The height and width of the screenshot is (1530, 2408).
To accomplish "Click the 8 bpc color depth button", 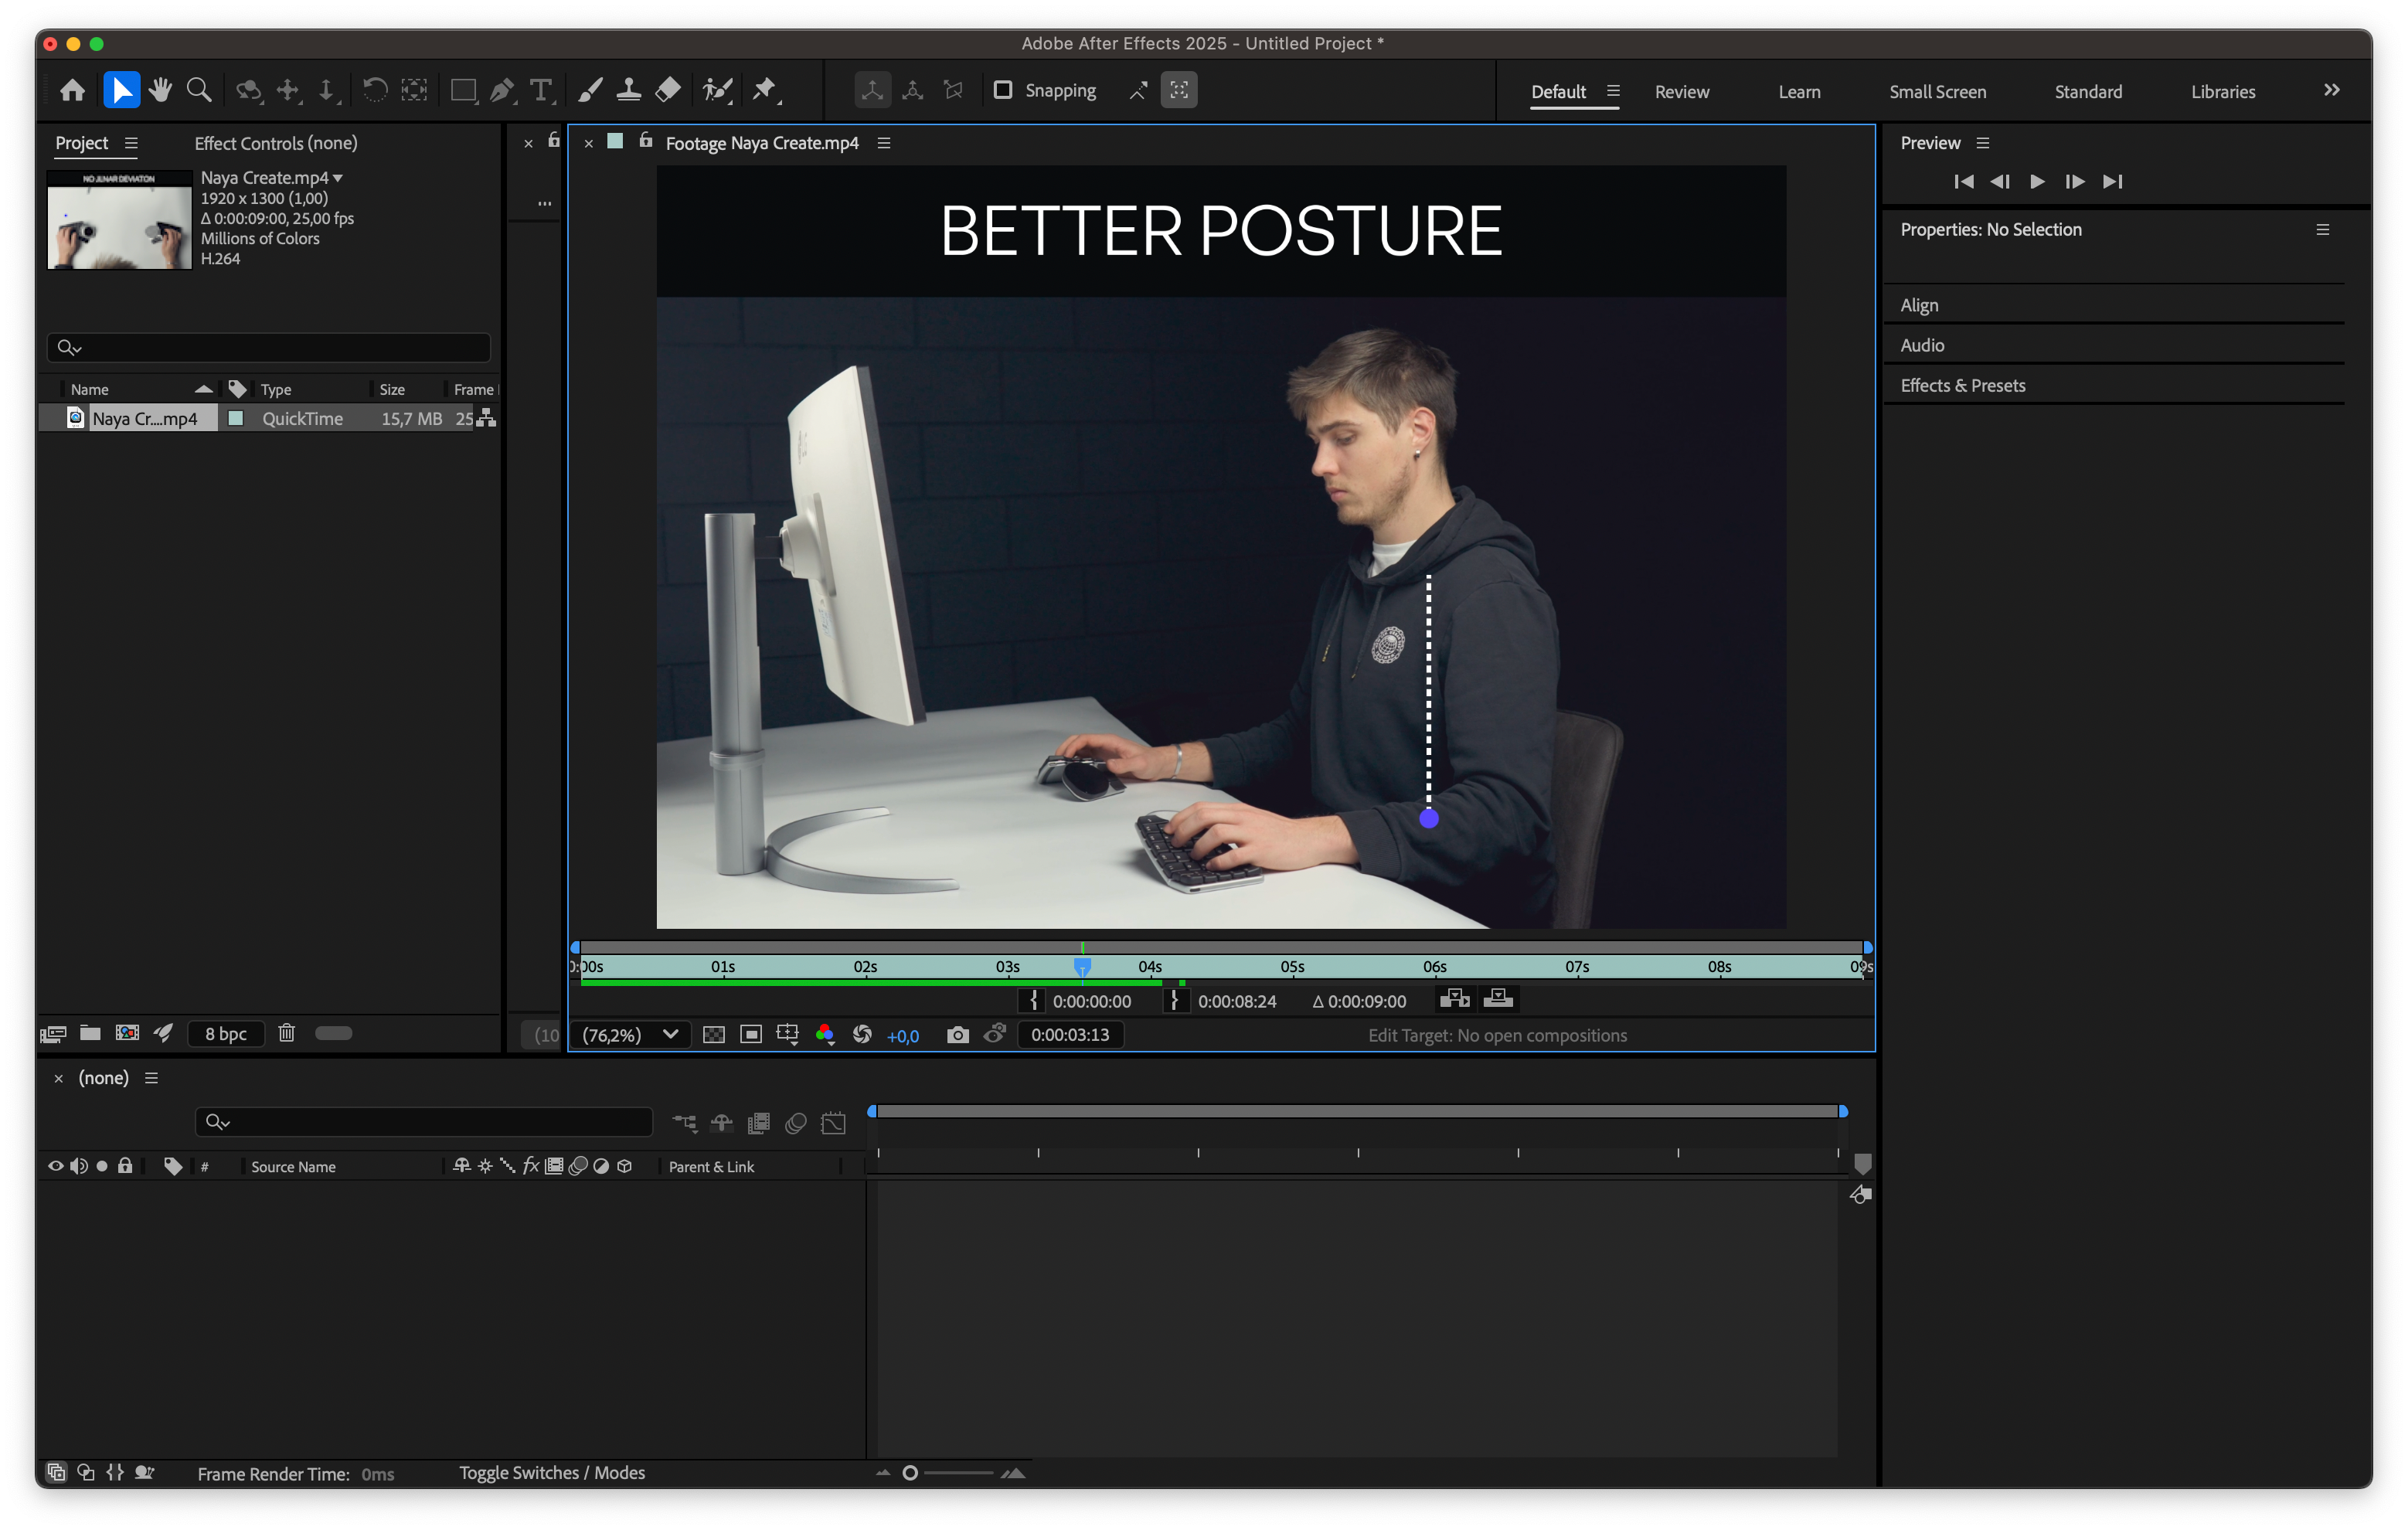I will (226, 1034).
